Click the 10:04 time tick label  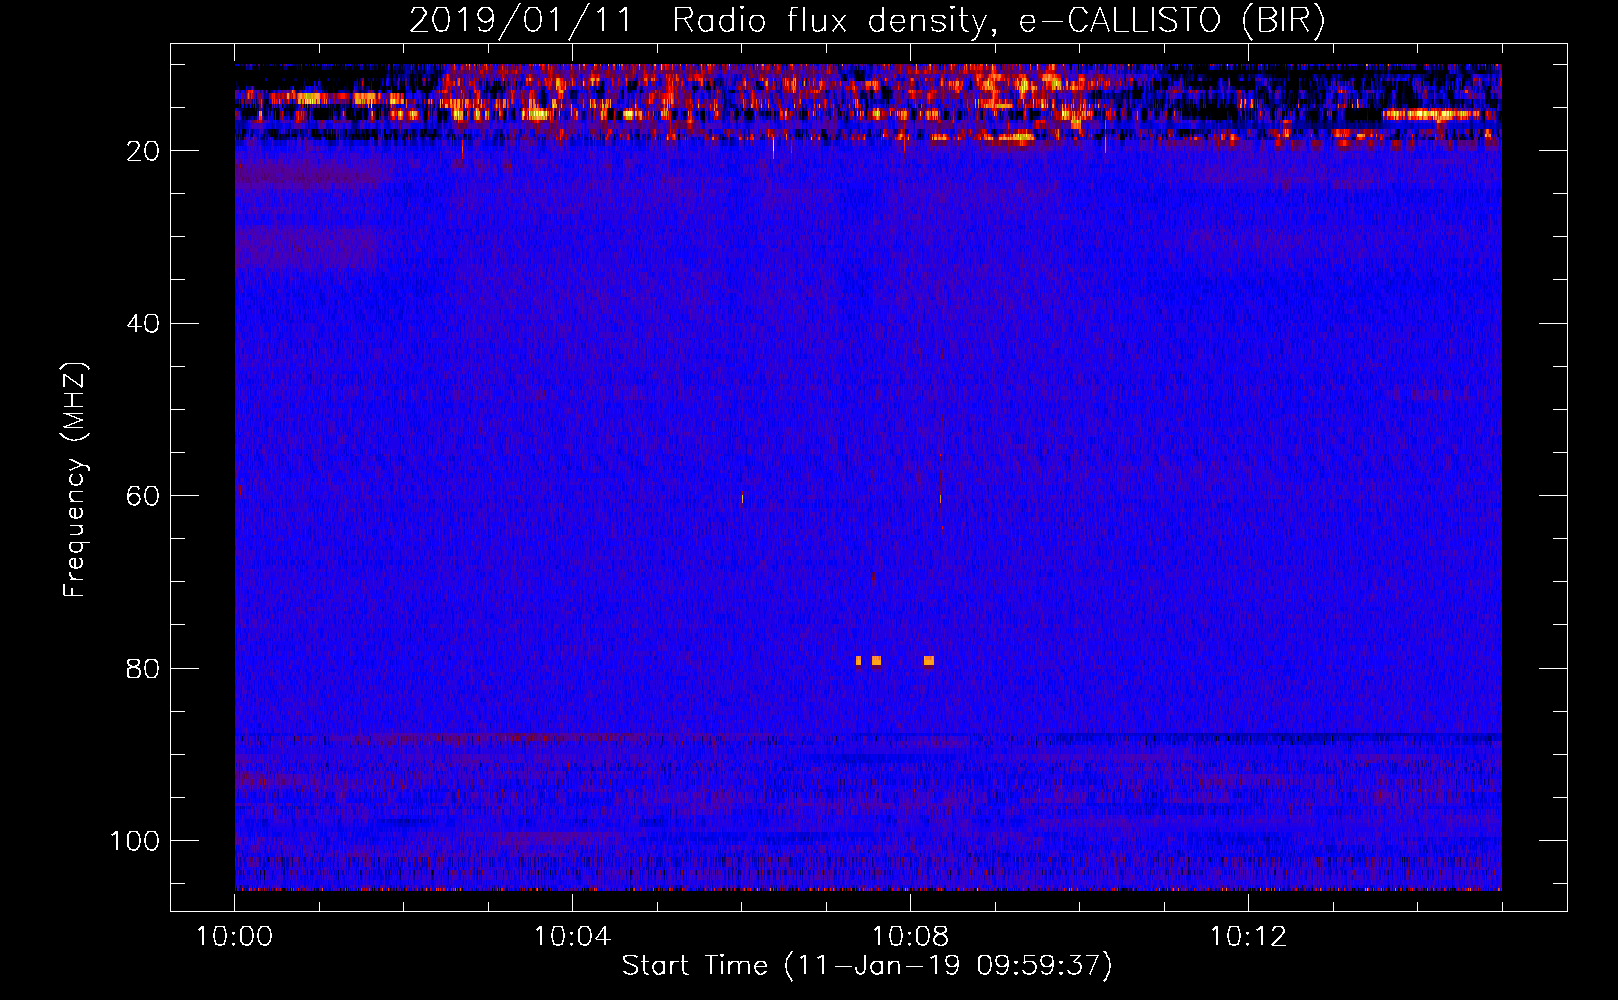point(572,937)
